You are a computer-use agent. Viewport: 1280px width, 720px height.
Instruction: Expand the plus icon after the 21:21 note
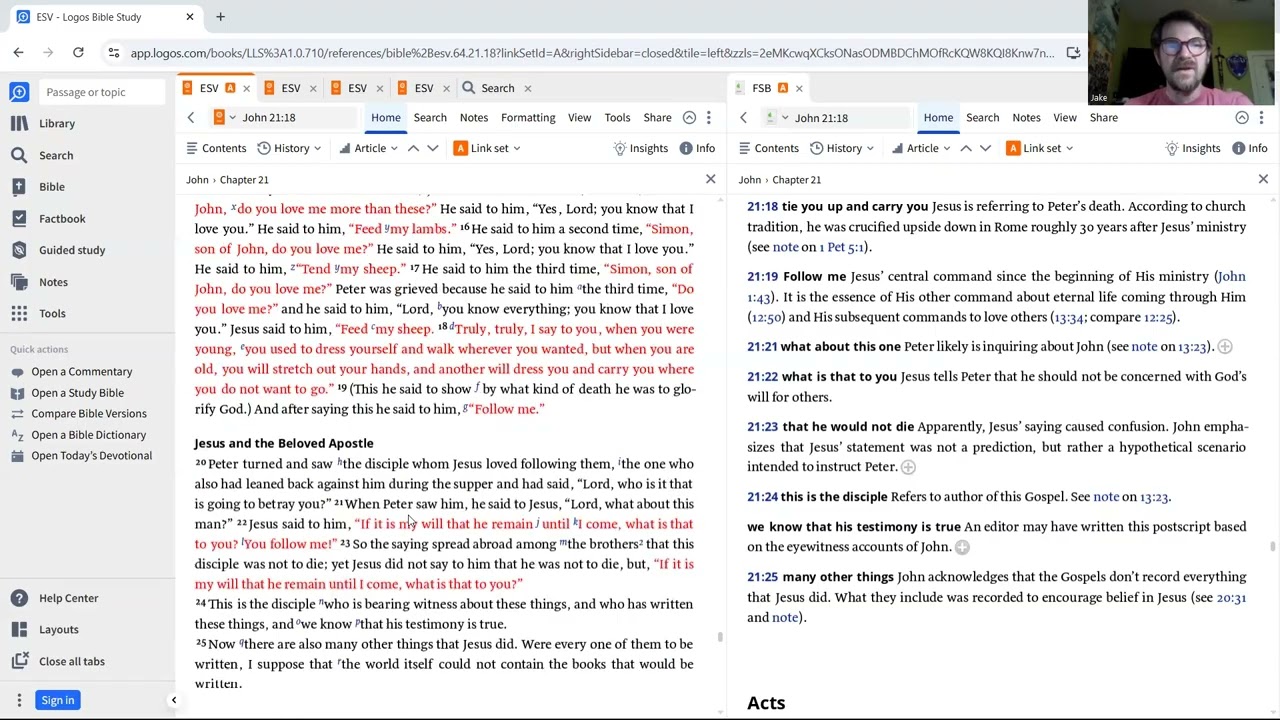point(1225,347)
